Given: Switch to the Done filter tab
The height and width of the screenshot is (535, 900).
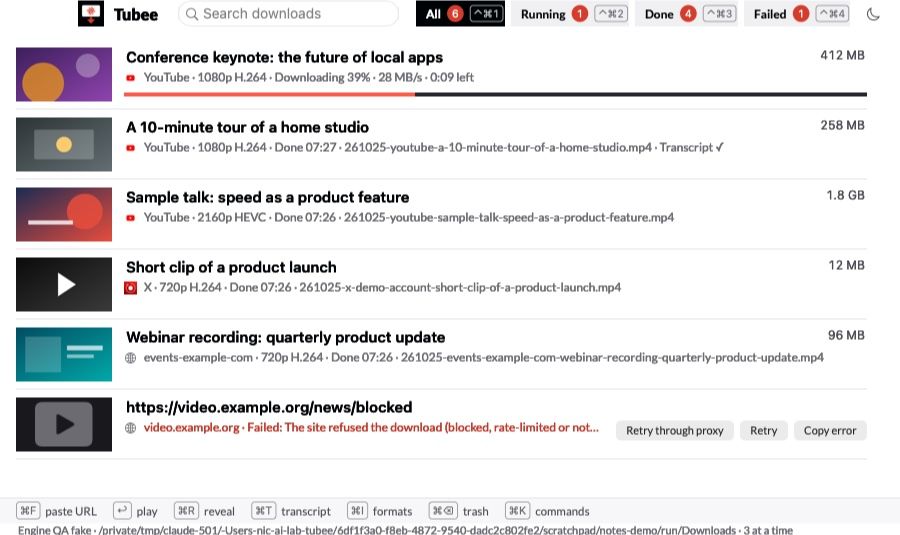Looking at the screenshot, I should tap(686, 14).
